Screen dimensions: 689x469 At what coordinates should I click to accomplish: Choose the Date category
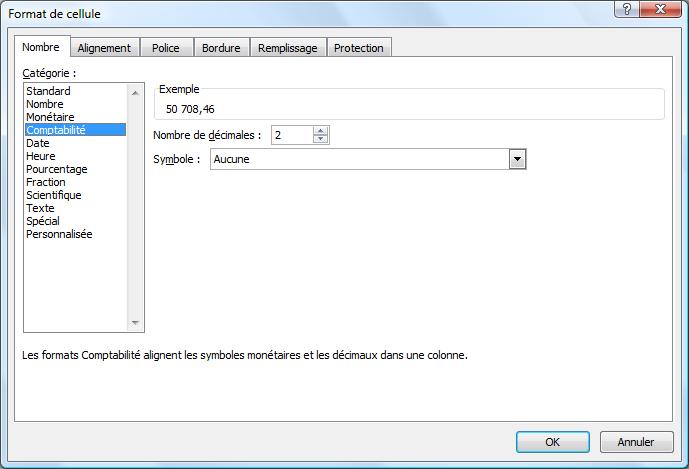click(x=38, y=143)
